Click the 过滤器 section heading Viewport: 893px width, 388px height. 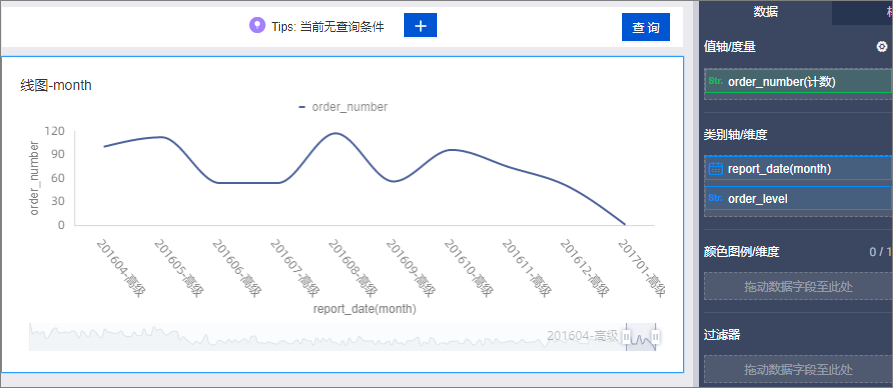tap(722, 335)
